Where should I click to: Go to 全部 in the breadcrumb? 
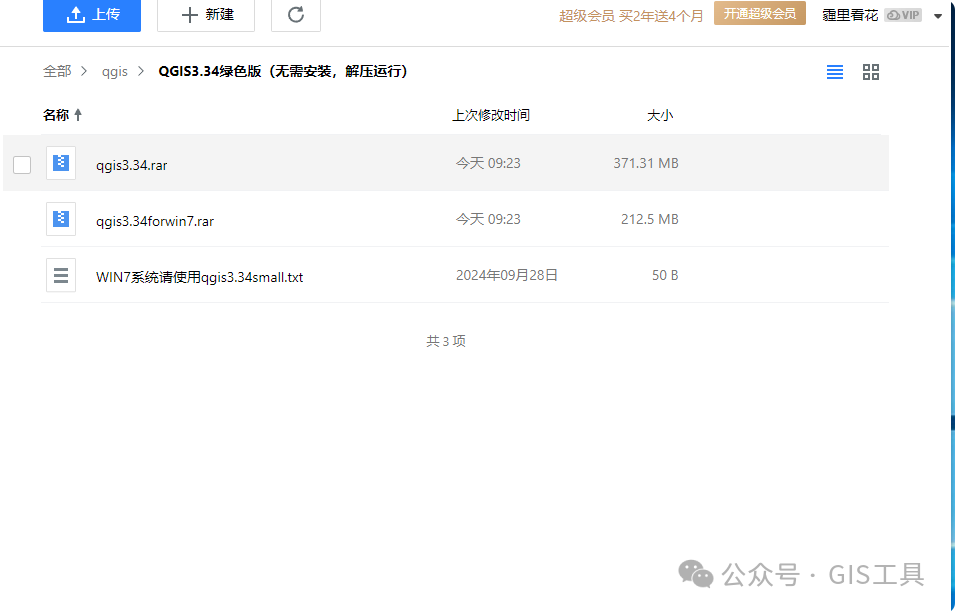[57, 71]
